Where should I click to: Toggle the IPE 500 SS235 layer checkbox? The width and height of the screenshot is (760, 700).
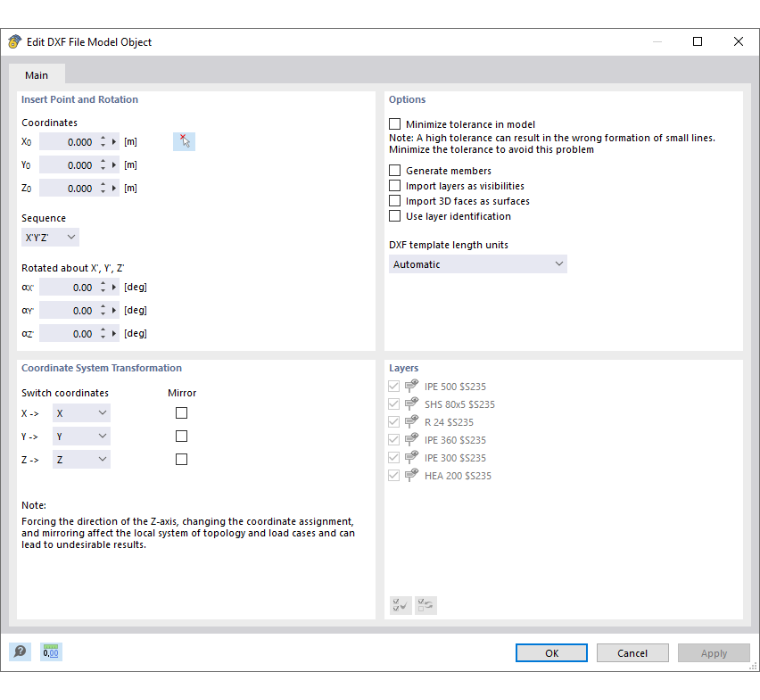pyautogui.click(x=394, y=386)
